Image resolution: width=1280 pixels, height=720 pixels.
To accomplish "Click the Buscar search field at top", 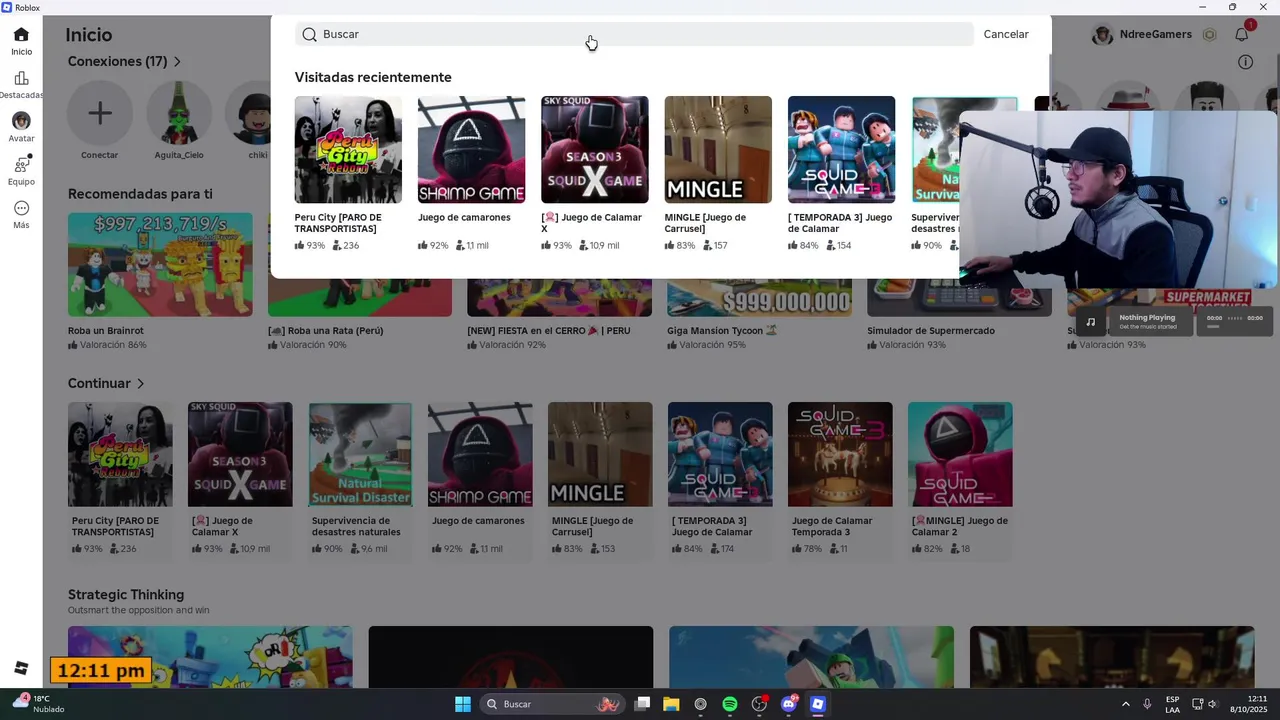I will tap(634, 34).
